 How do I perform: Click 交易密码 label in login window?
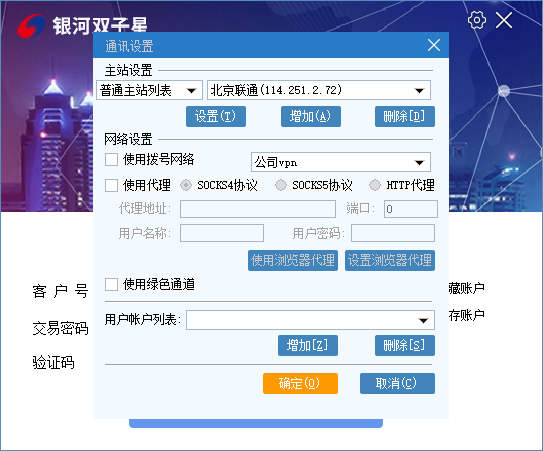tap(61, 328)
